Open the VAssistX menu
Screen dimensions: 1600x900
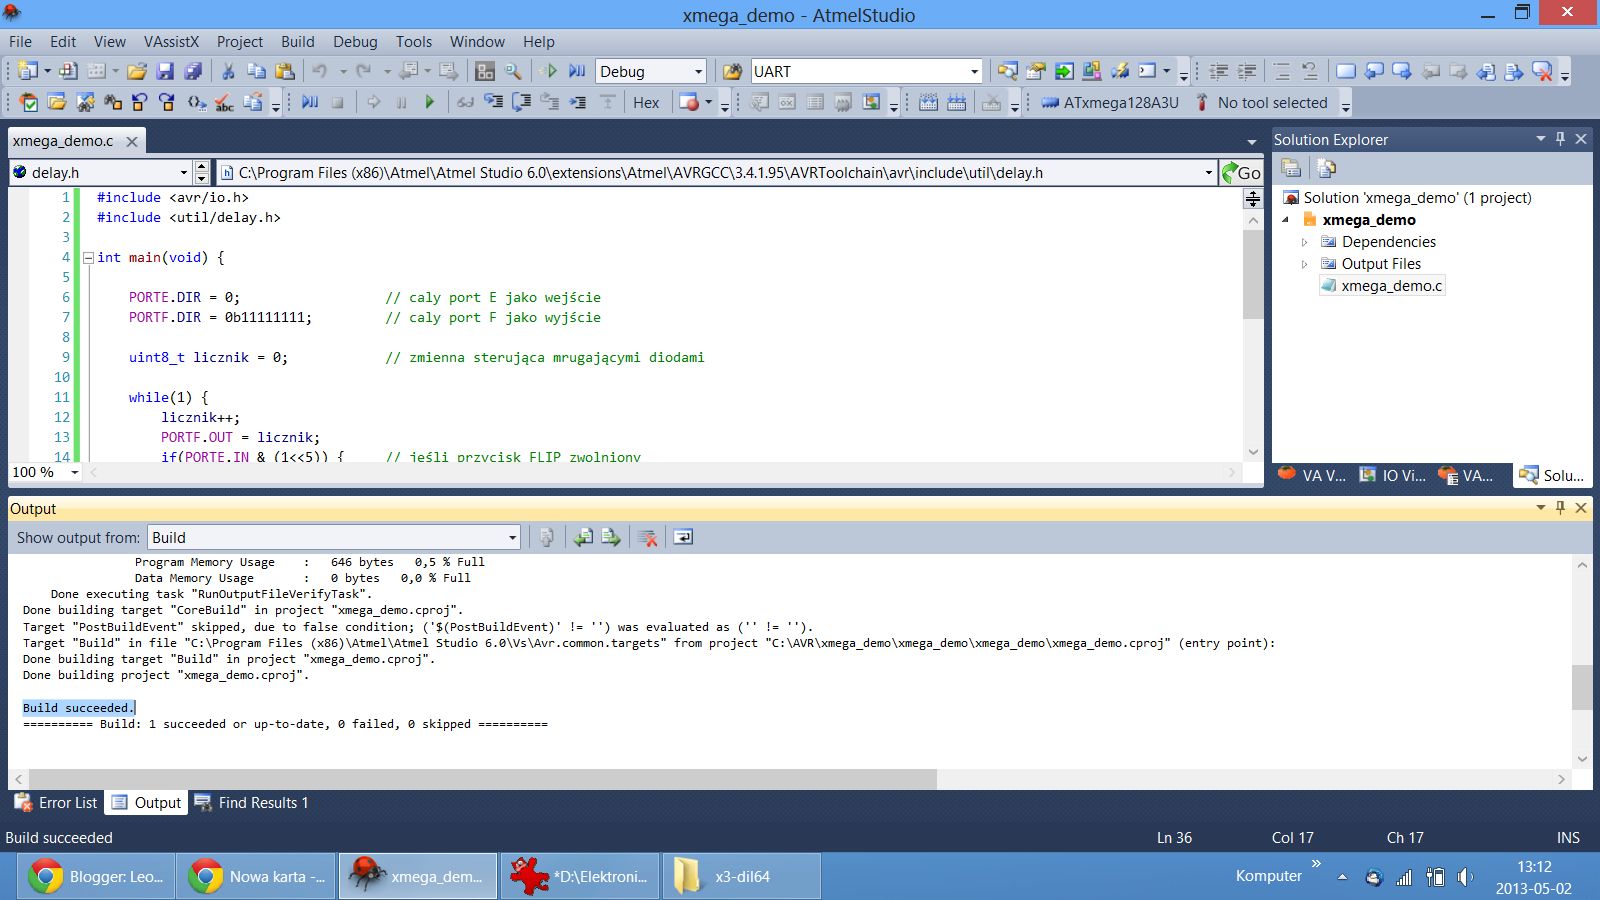point(171,41)
